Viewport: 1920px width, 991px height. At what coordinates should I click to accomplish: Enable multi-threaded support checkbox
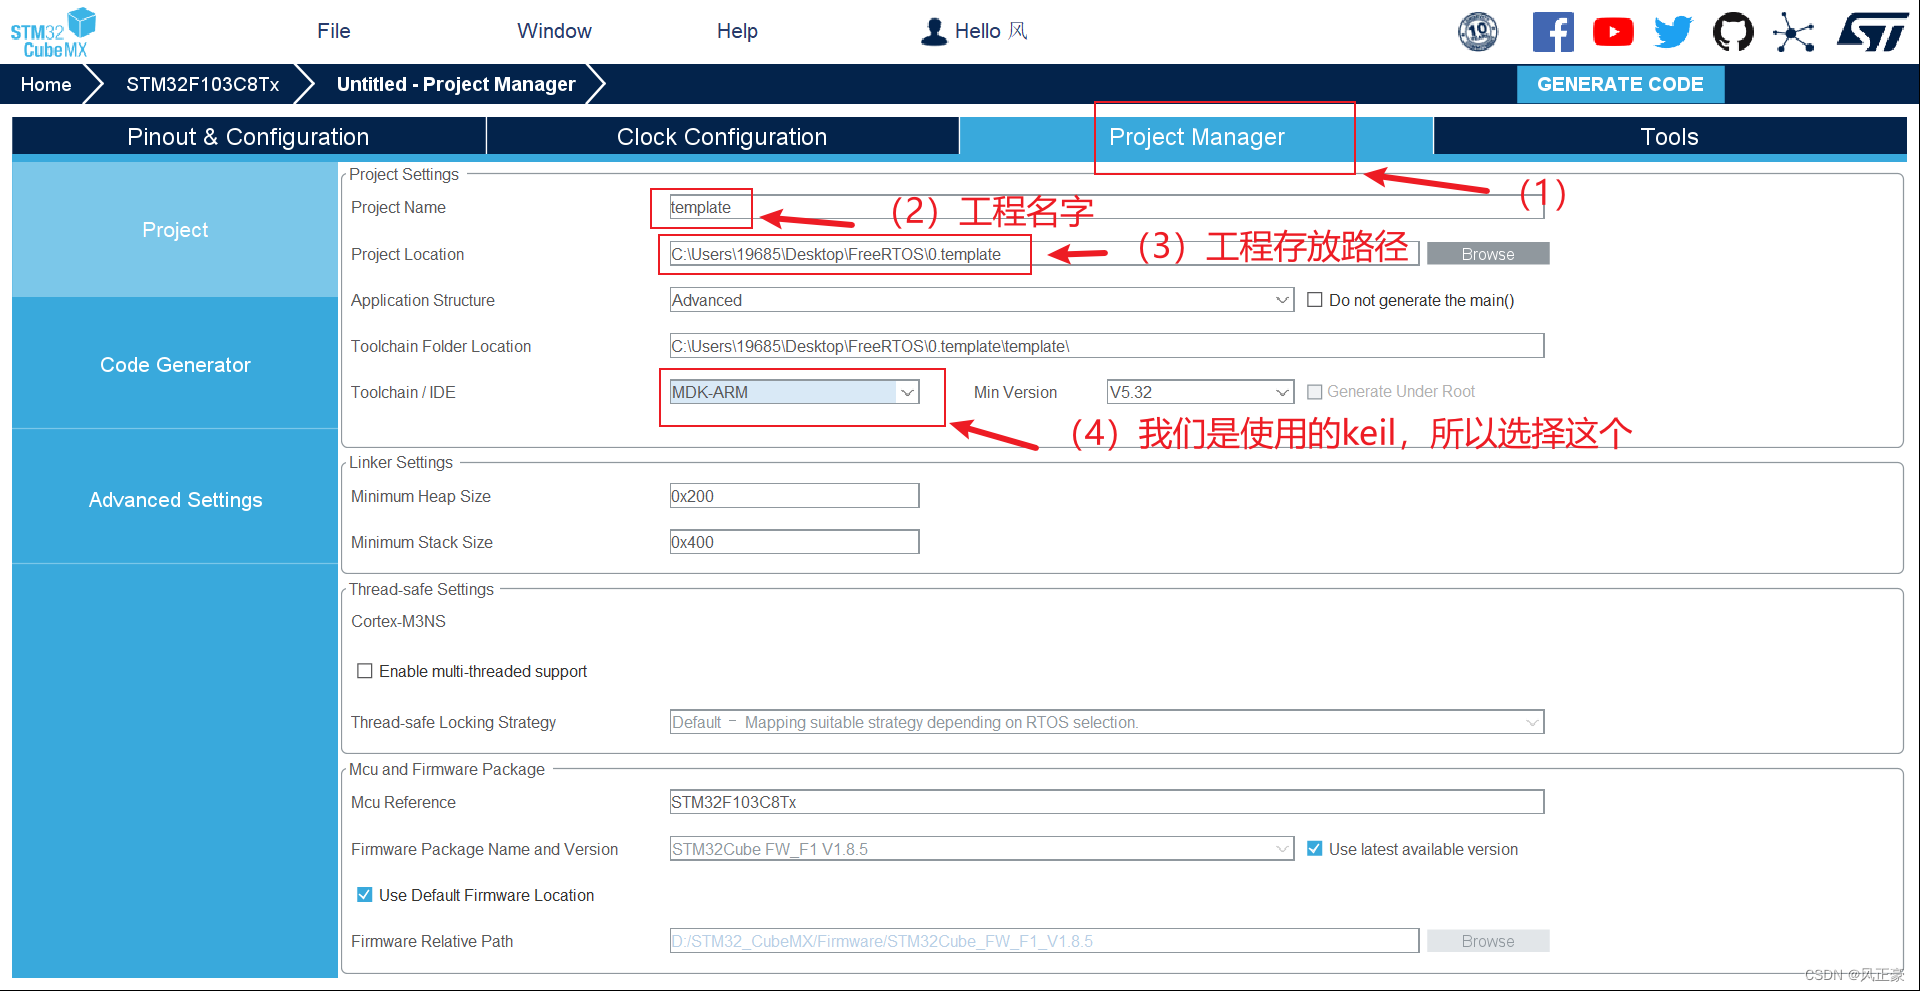click(x=365, y=671)
